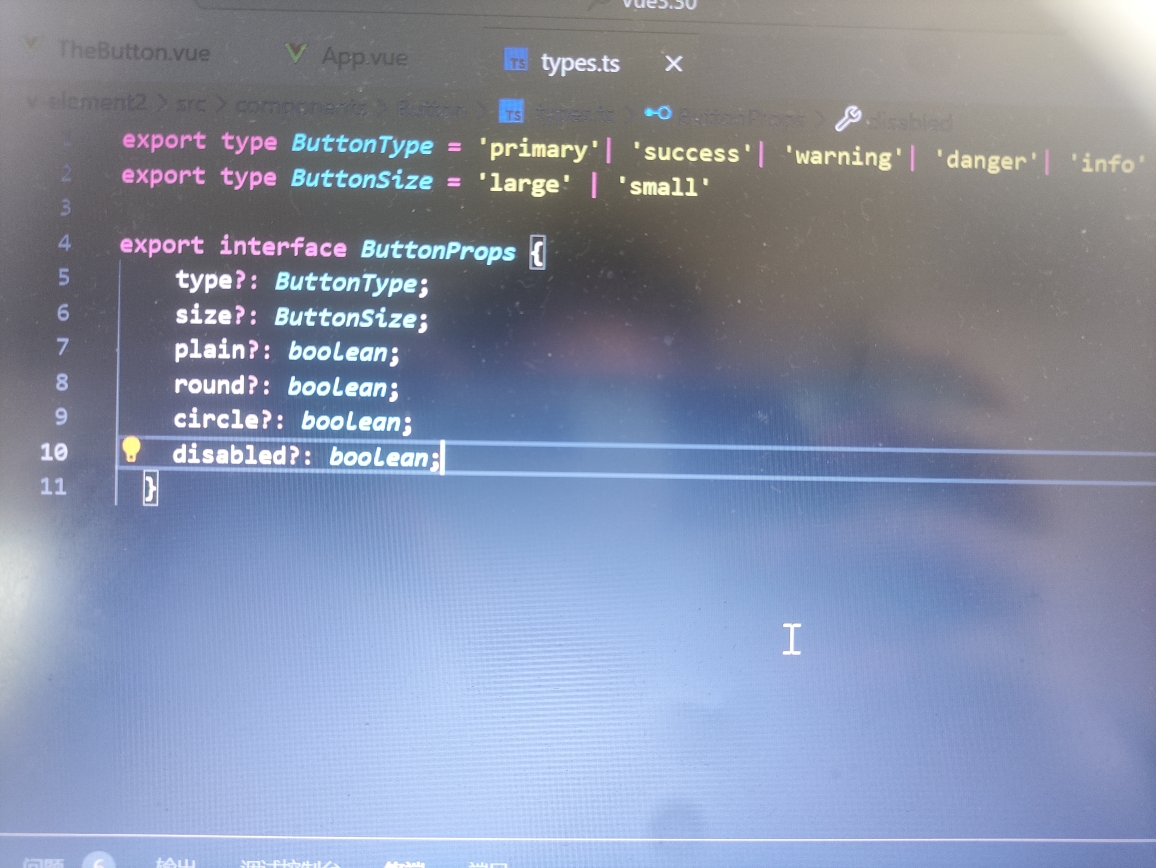Open the disabled breadcrumb symbol

[x=910, y=121]
